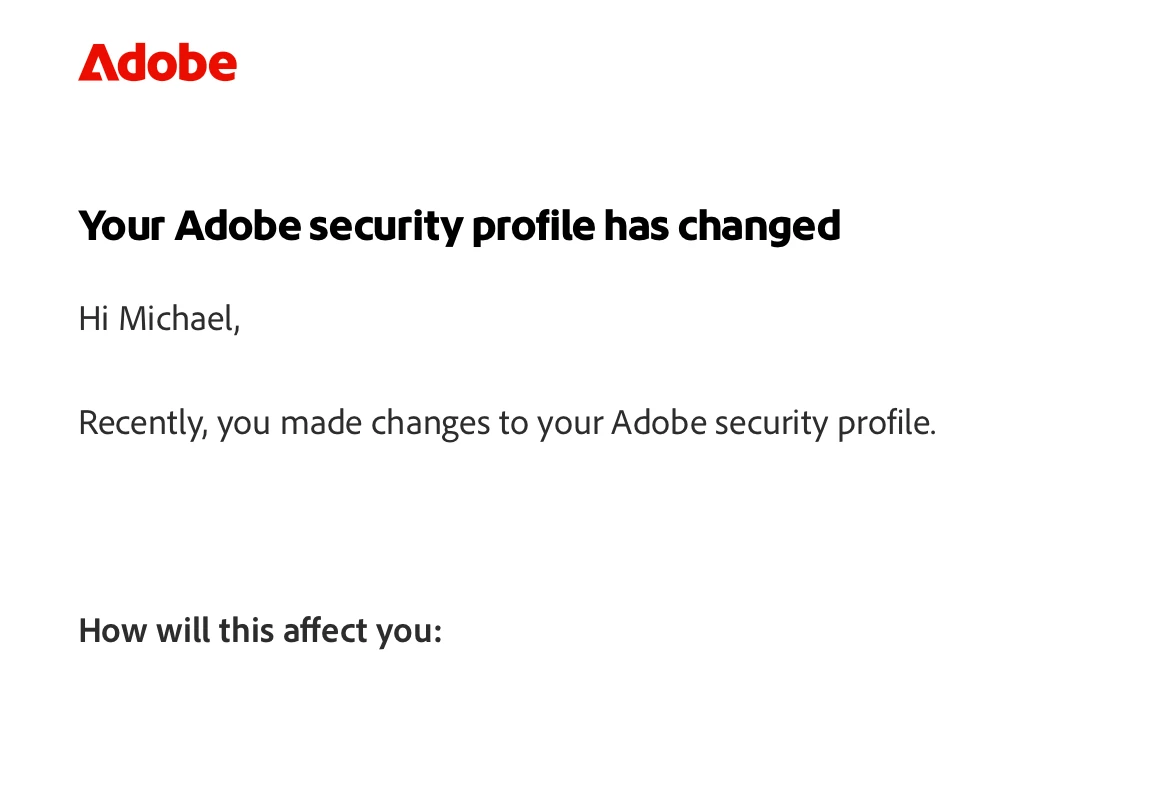Screen dimensions: 1164x804
Task: Click the 'How will this affect you:' subheading
Action: (260, 631)
